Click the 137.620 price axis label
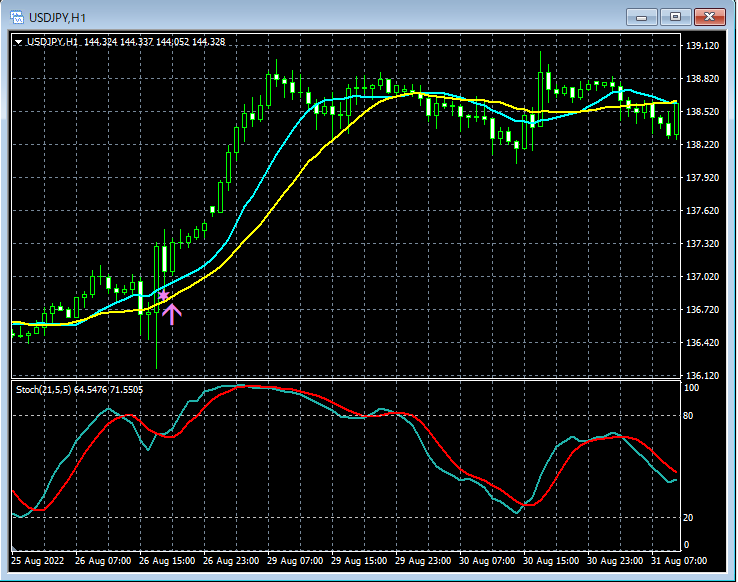This screenshot has width=738, height=582. [702, 210]
